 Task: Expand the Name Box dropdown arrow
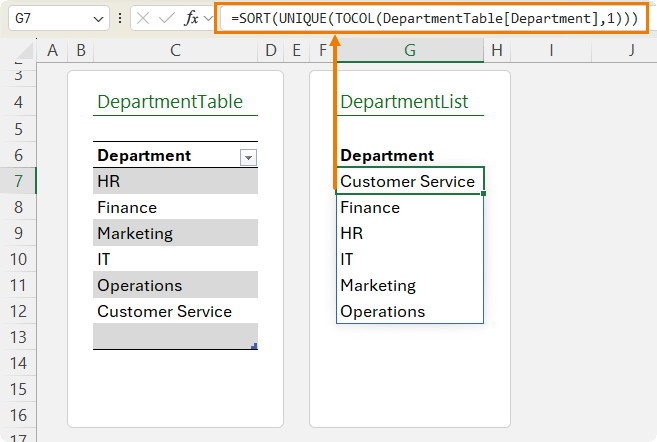98,19
